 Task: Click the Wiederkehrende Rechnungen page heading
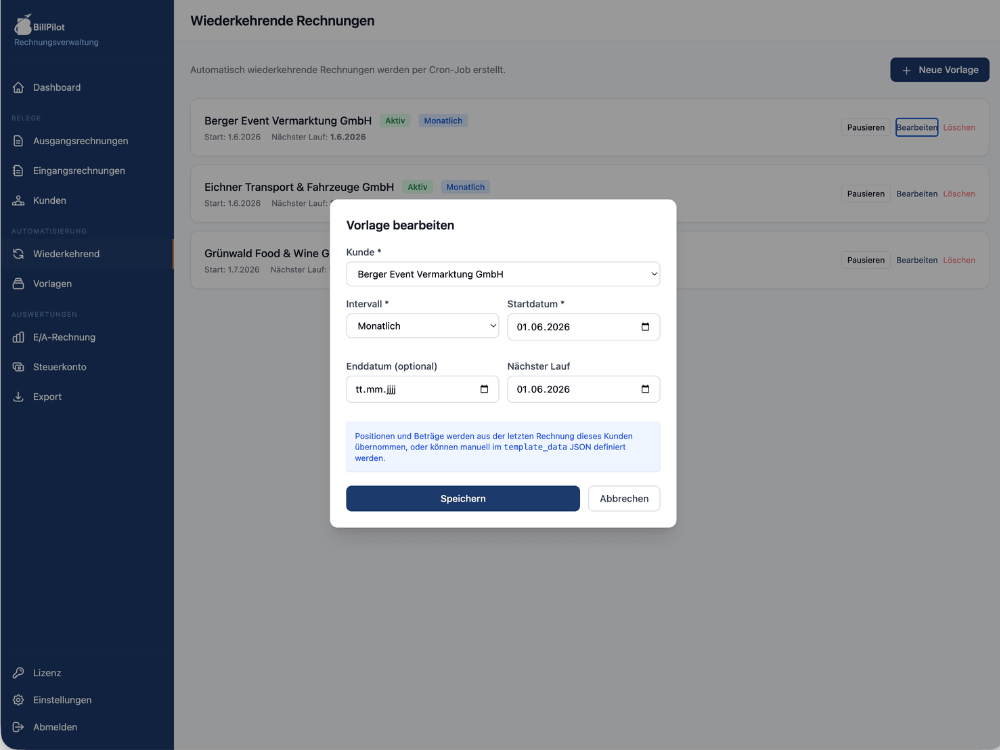click(x=283, y=21)
